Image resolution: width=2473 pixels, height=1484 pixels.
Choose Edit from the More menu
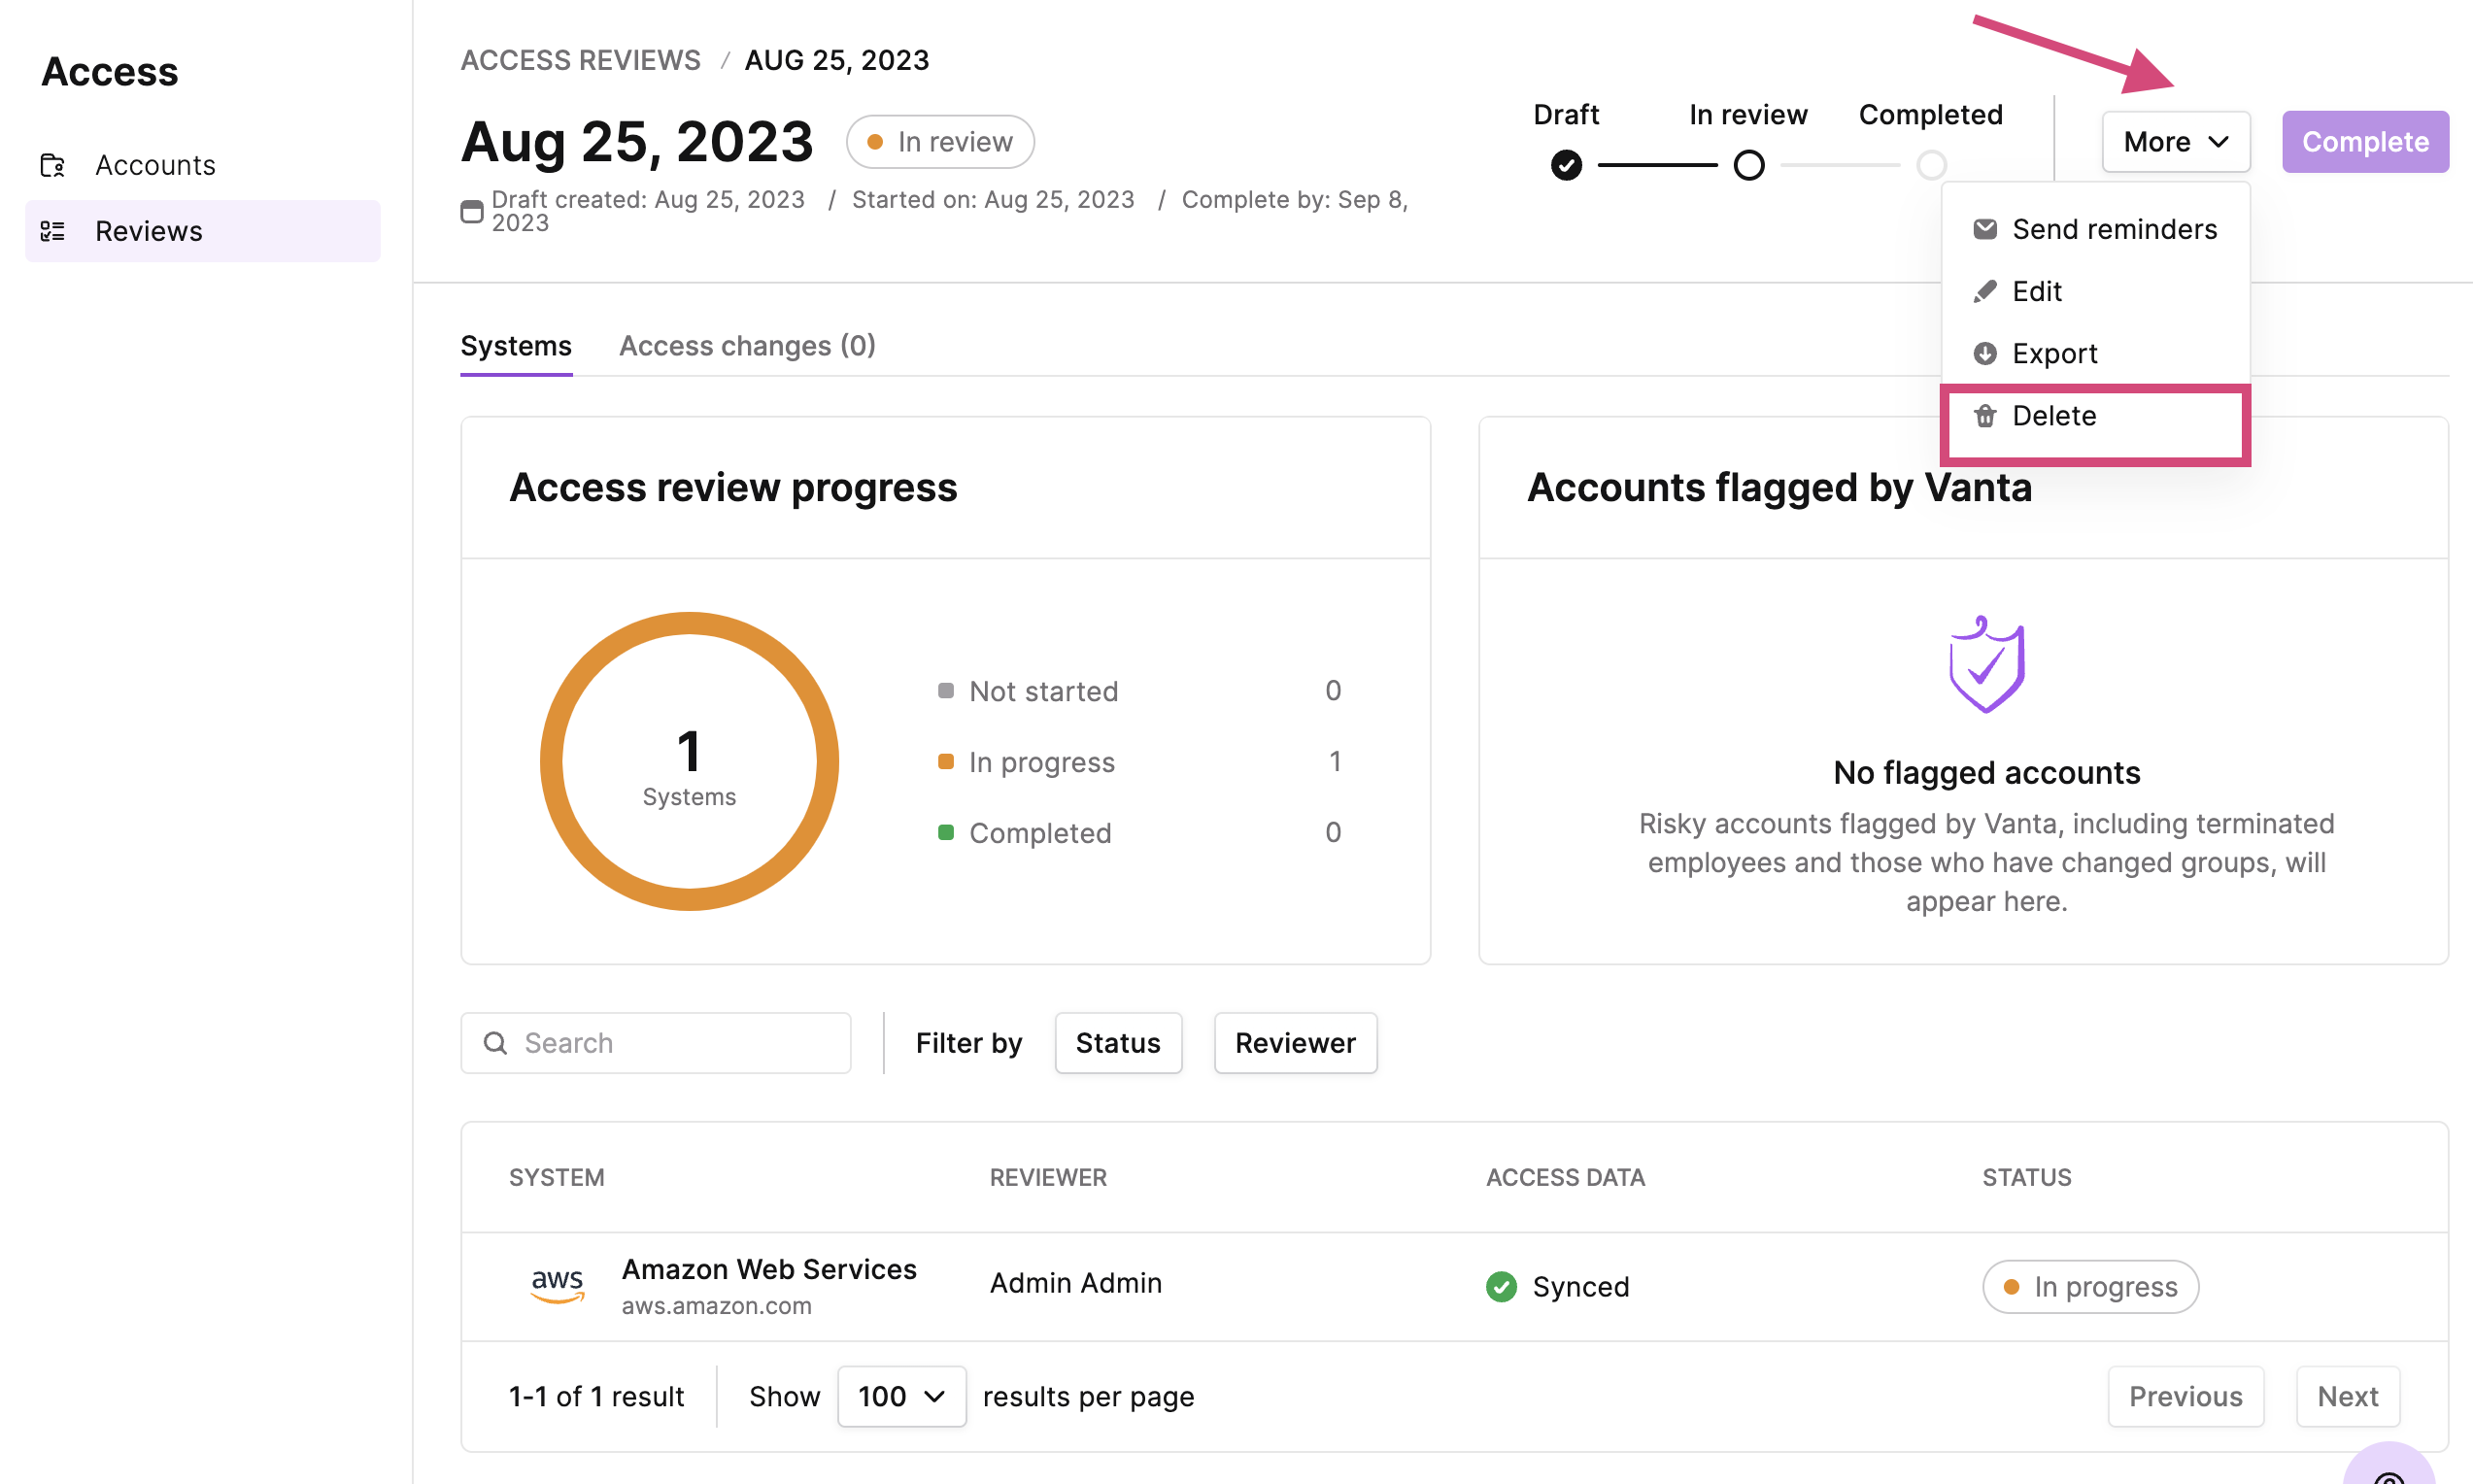tap(2095, 291)
